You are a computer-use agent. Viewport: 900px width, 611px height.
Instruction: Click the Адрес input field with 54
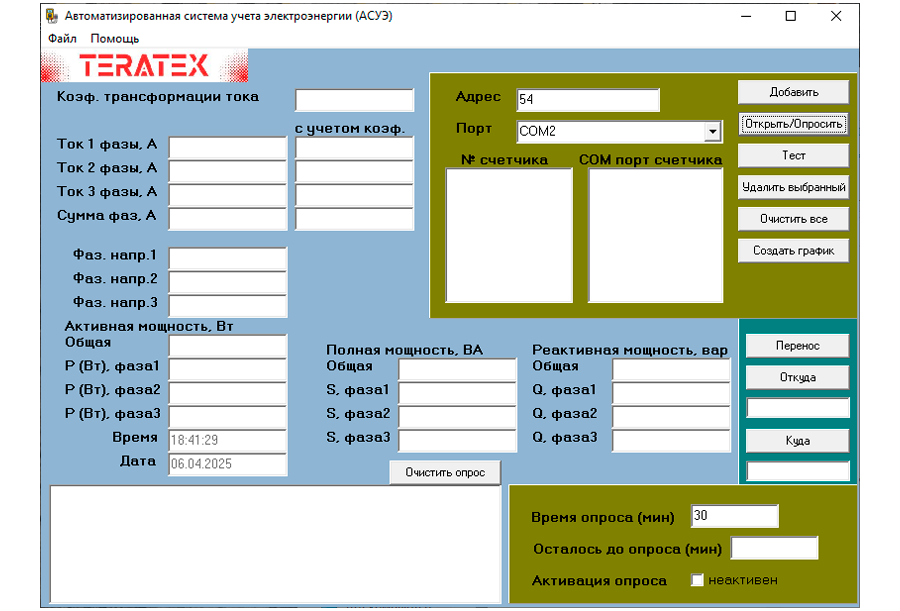click(x=588, y=100)
